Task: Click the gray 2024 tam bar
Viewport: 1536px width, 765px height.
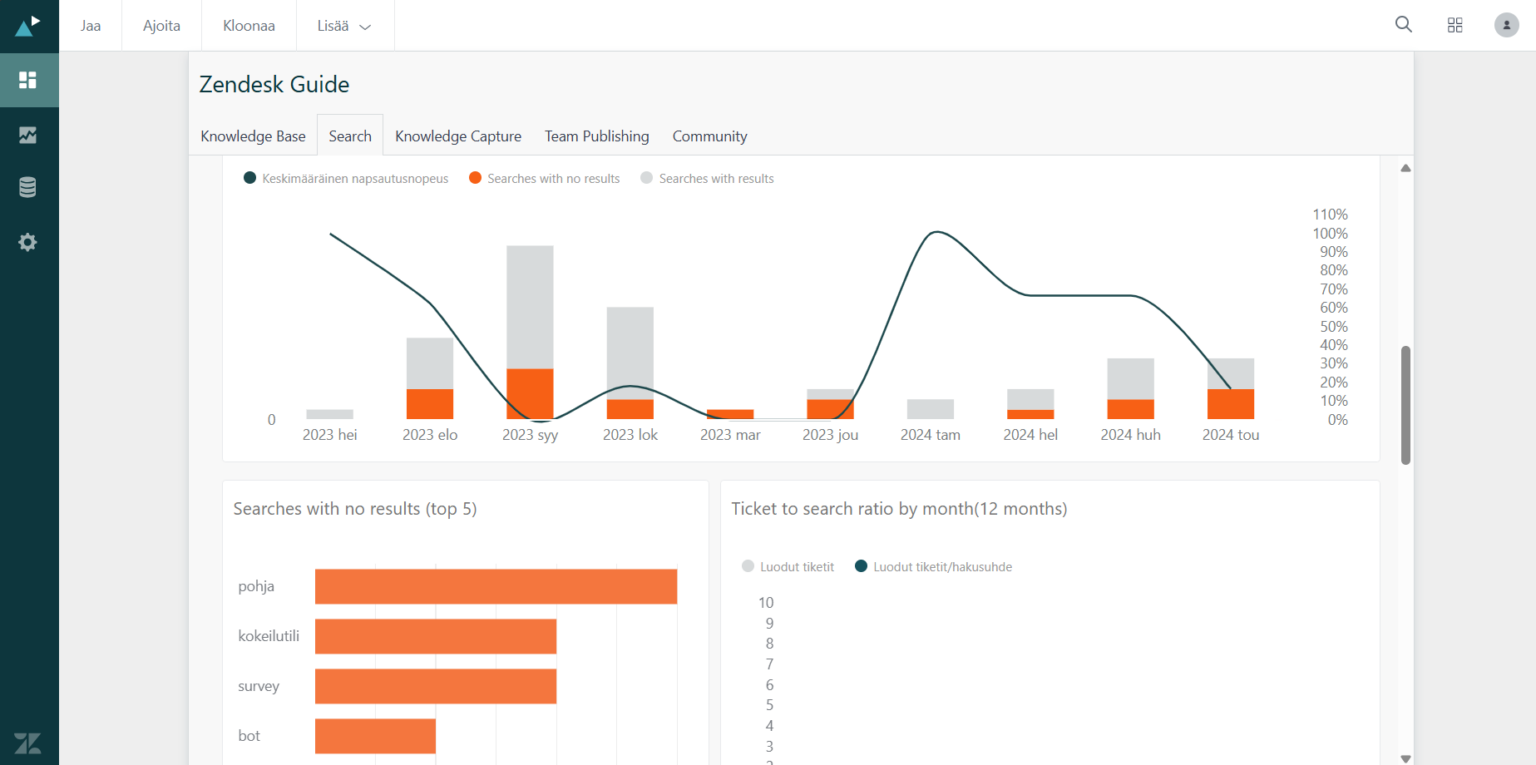Action: tap(930, 409)
